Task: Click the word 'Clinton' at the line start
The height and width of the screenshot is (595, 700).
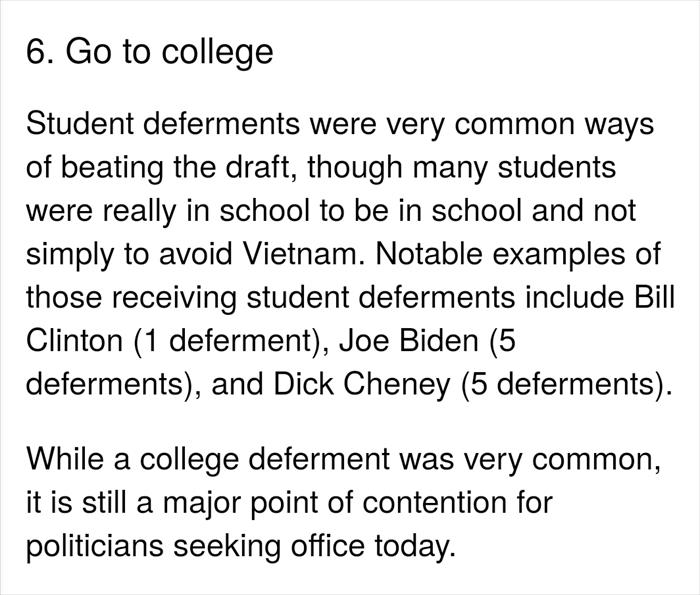Action: point(75,341)
